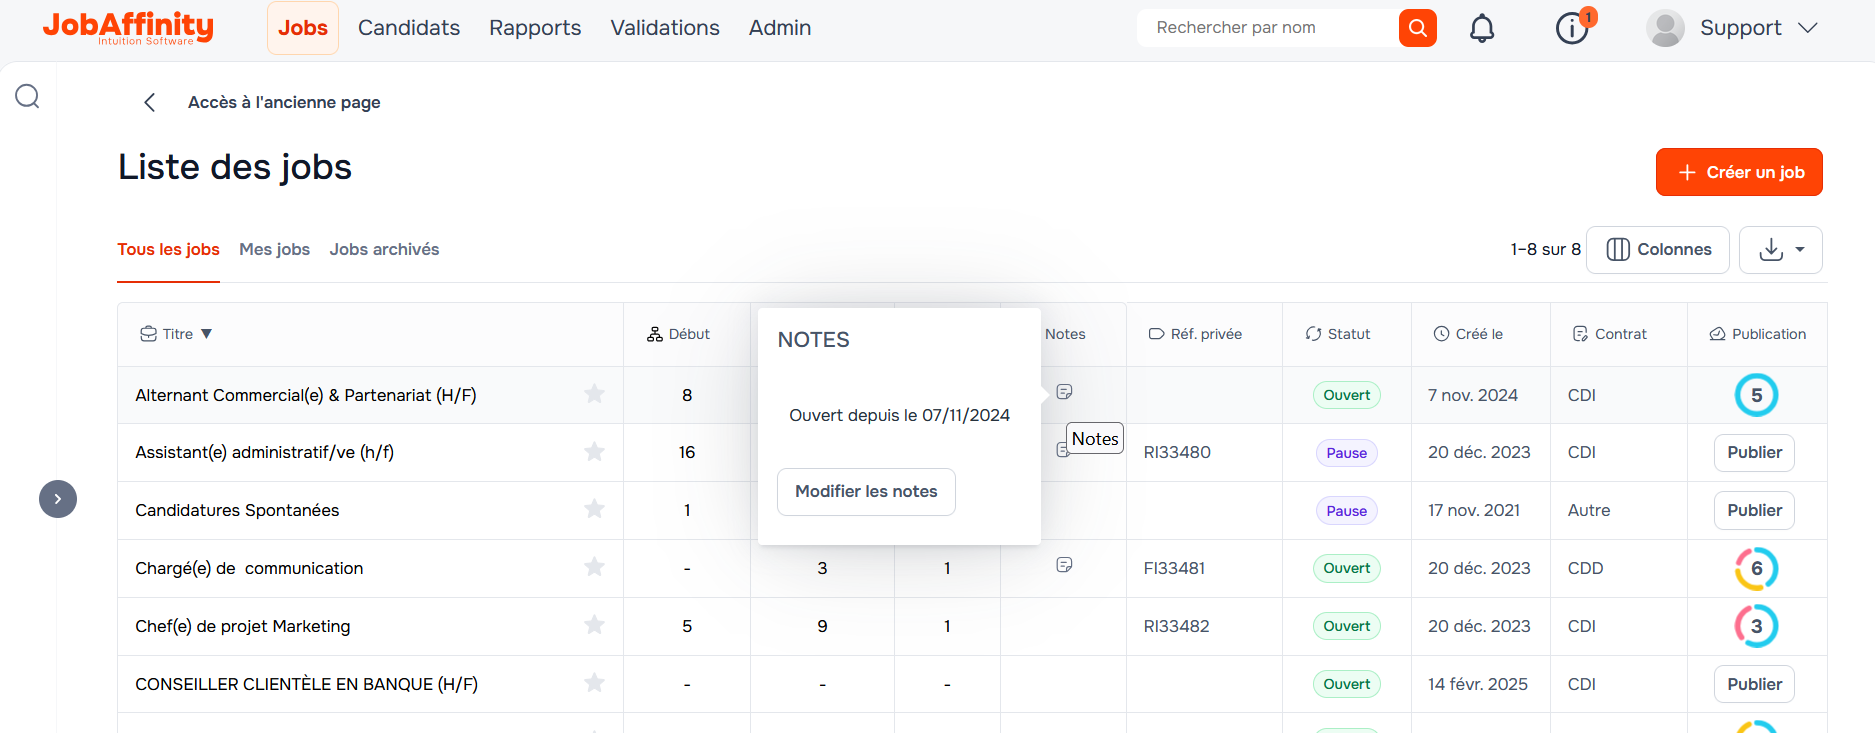Open the Candidats menu
This screenshot has height=733, width=1875.
[x=409, y=28]
